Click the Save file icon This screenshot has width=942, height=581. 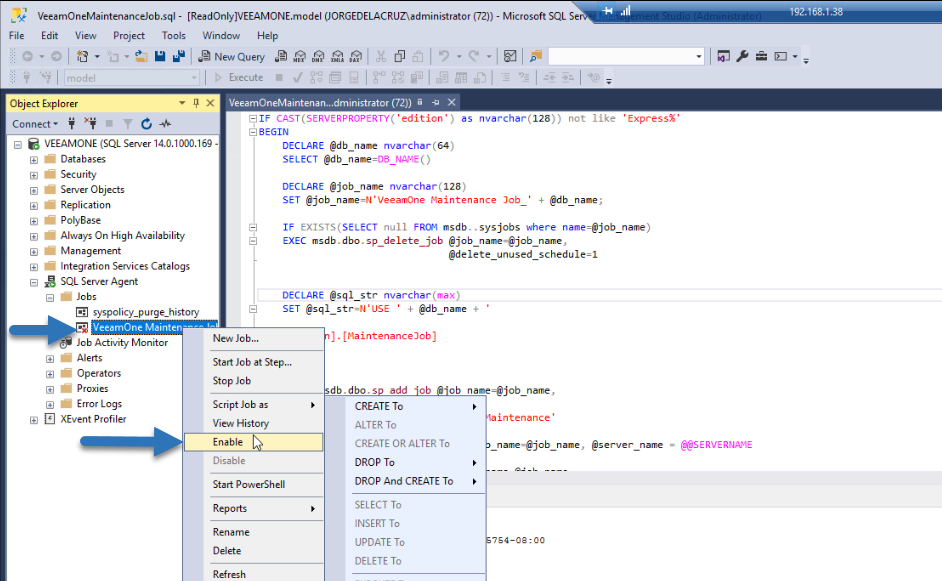(160, 56)
